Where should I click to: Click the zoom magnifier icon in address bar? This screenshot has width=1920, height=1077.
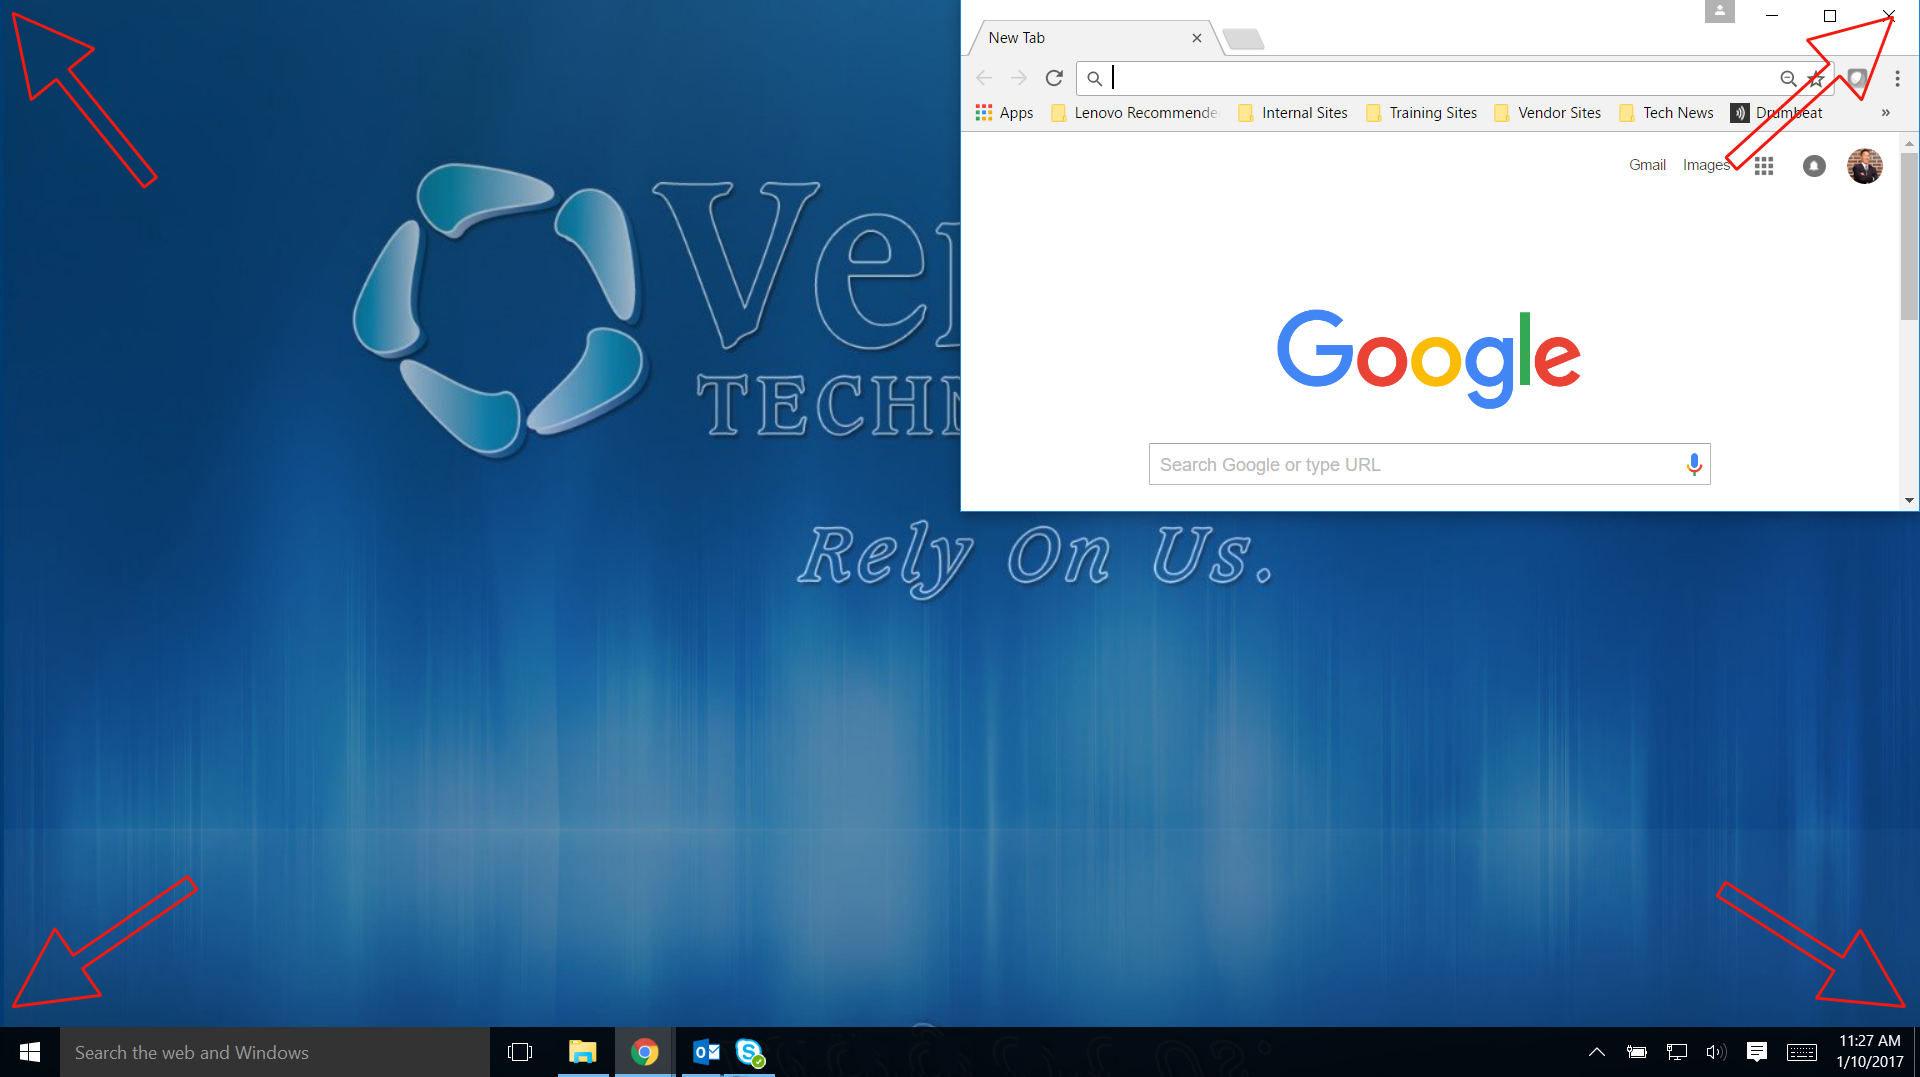[1788, 78]
